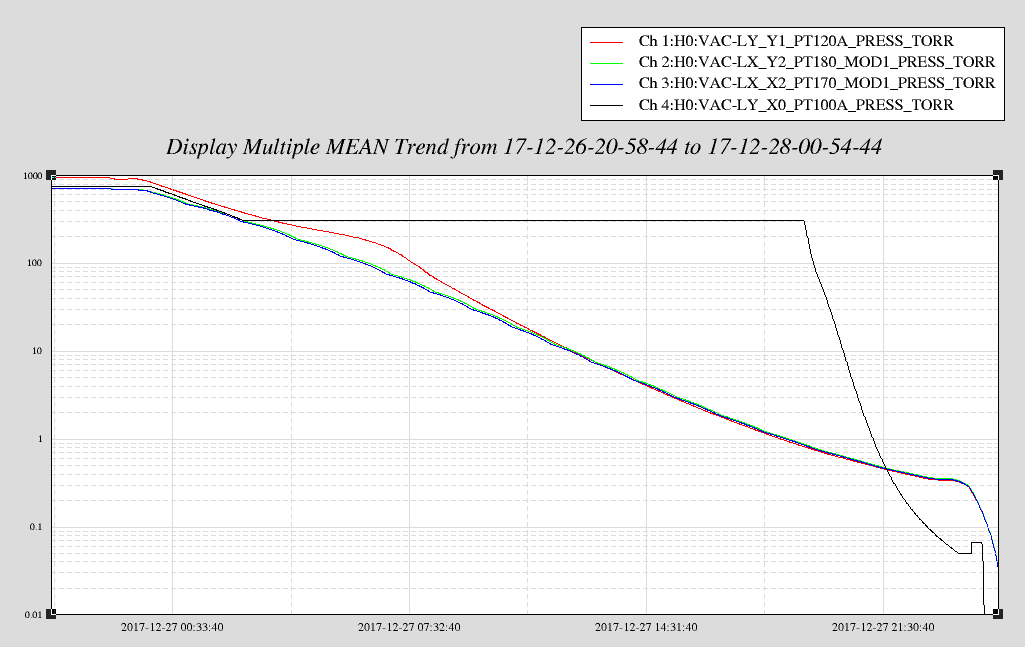Click the black line sample in legend
This screenshot has width=1025, height=647.
[x=606, y=105]
